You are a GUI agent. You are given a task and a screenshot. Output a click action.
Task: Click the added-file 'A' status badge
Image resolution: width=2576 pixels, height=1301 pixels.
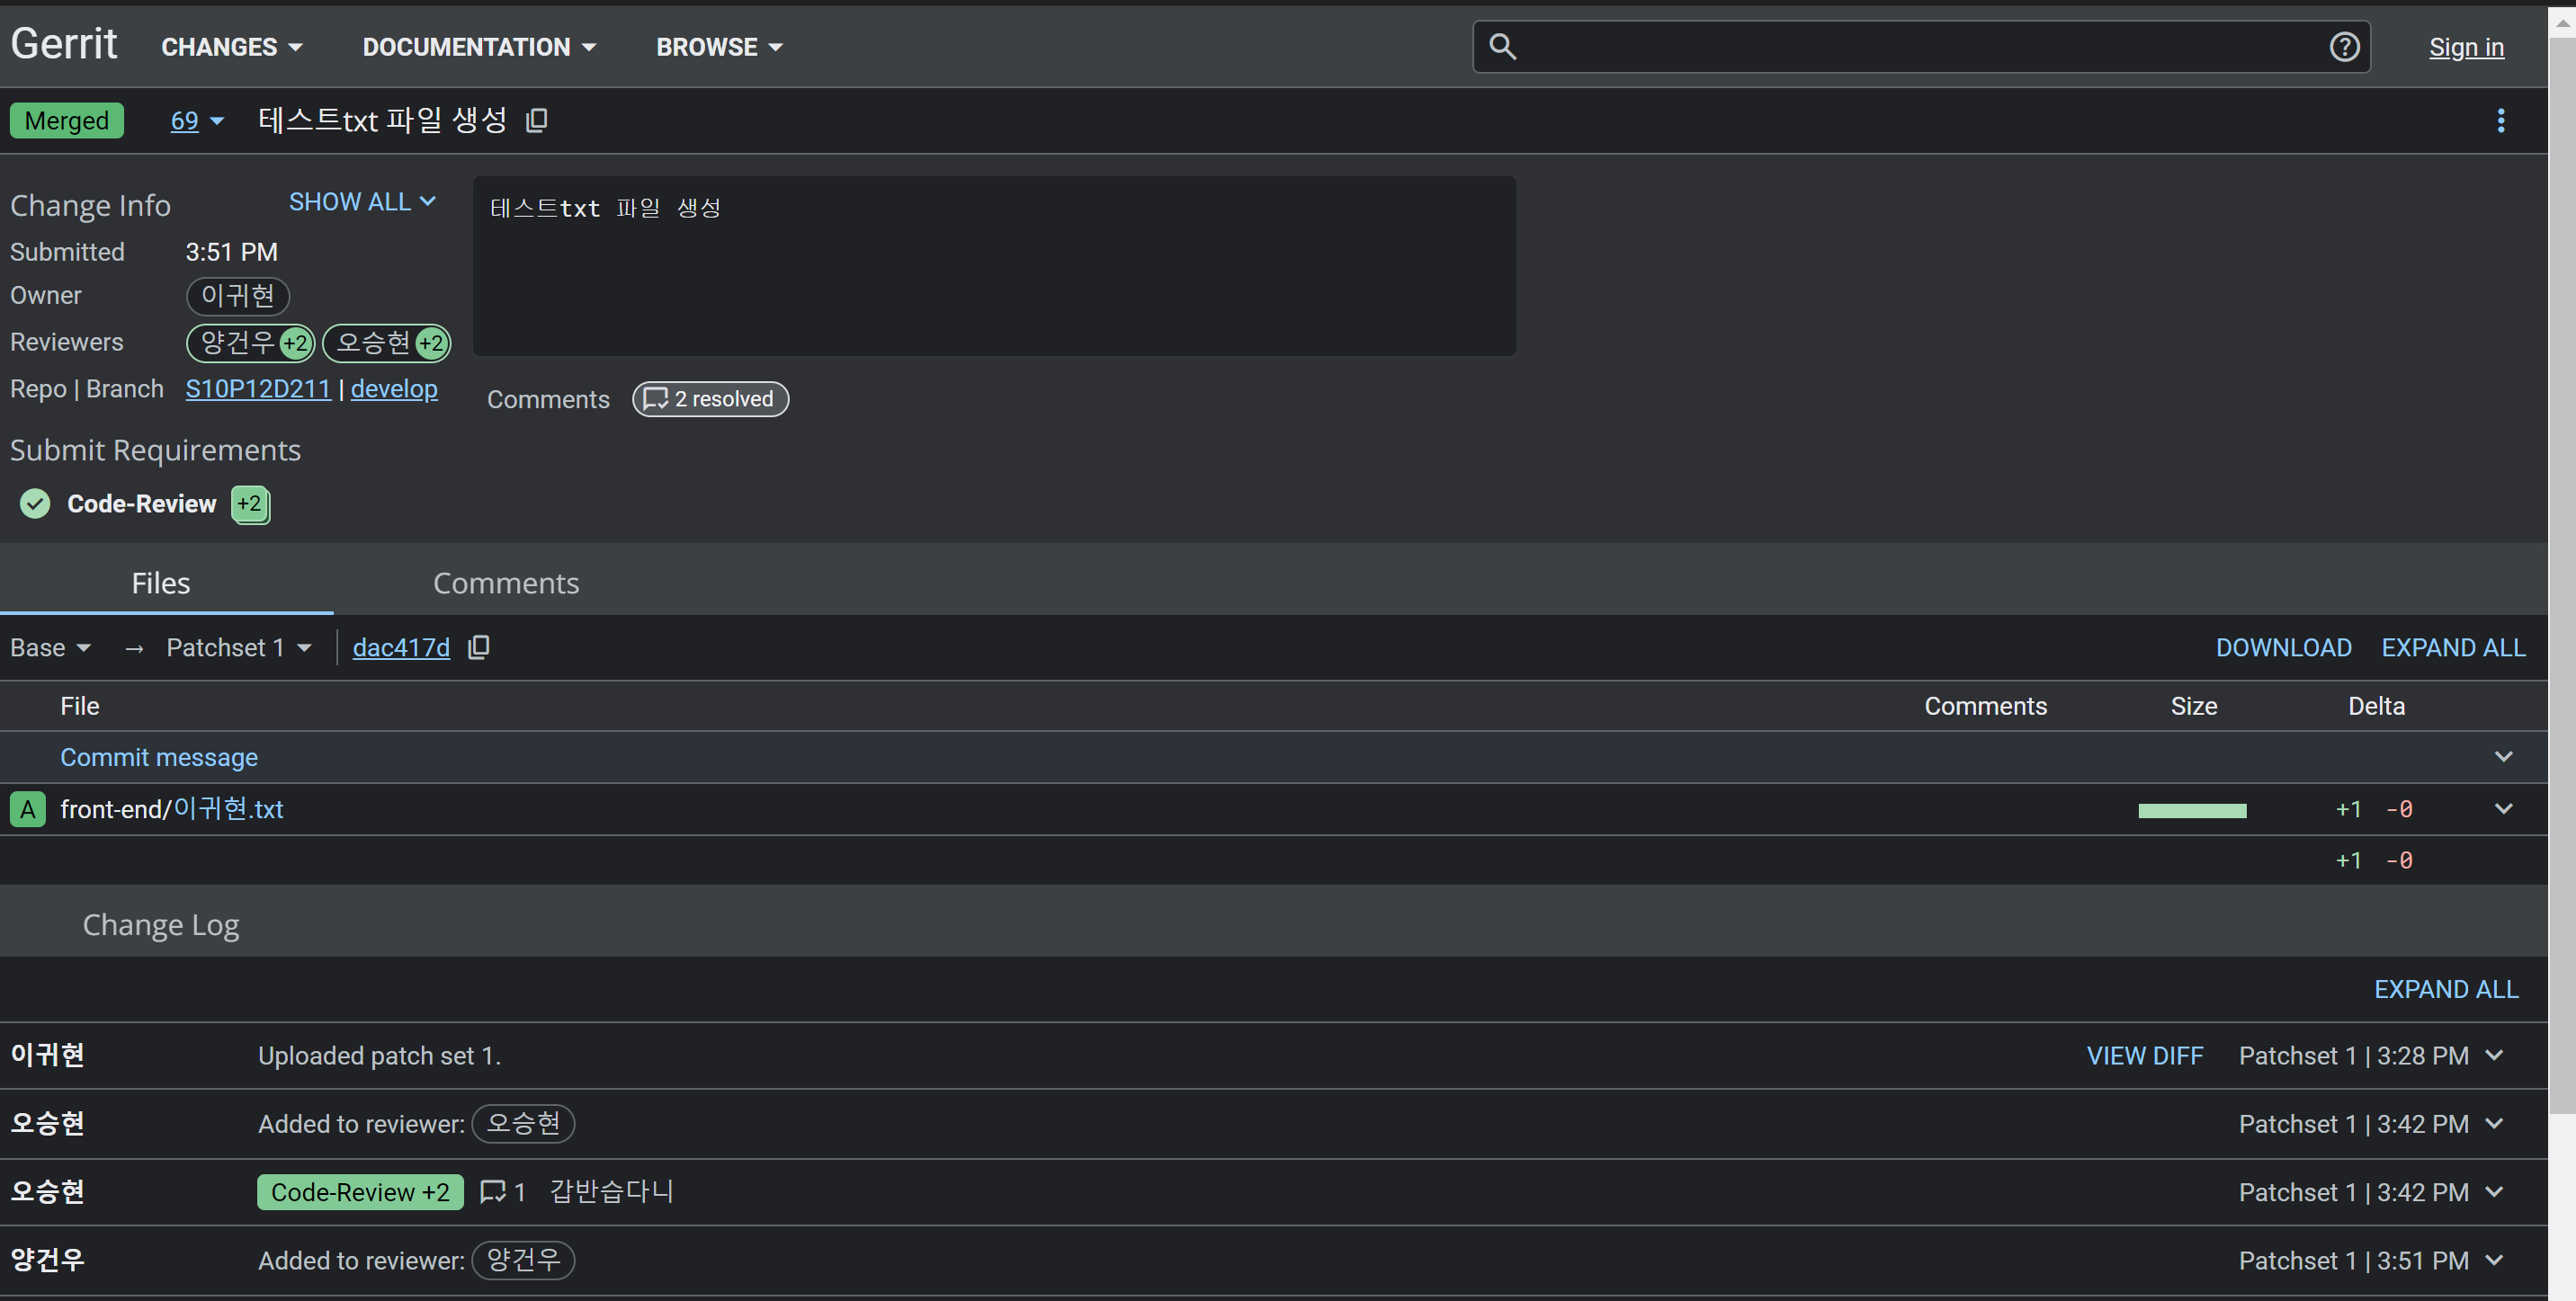[28, 809]
